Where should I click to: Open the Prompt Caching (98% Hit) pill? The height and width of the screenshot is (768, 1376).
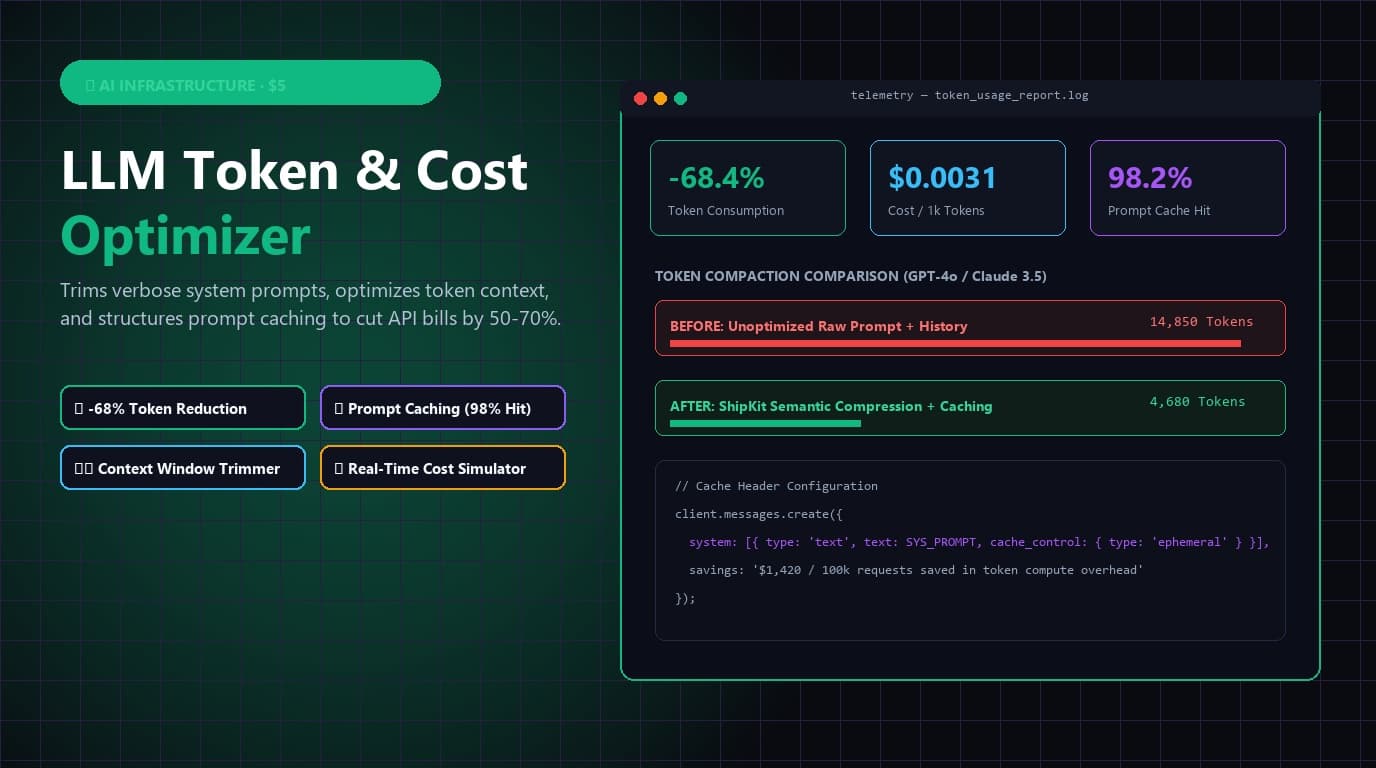(443, 408)
